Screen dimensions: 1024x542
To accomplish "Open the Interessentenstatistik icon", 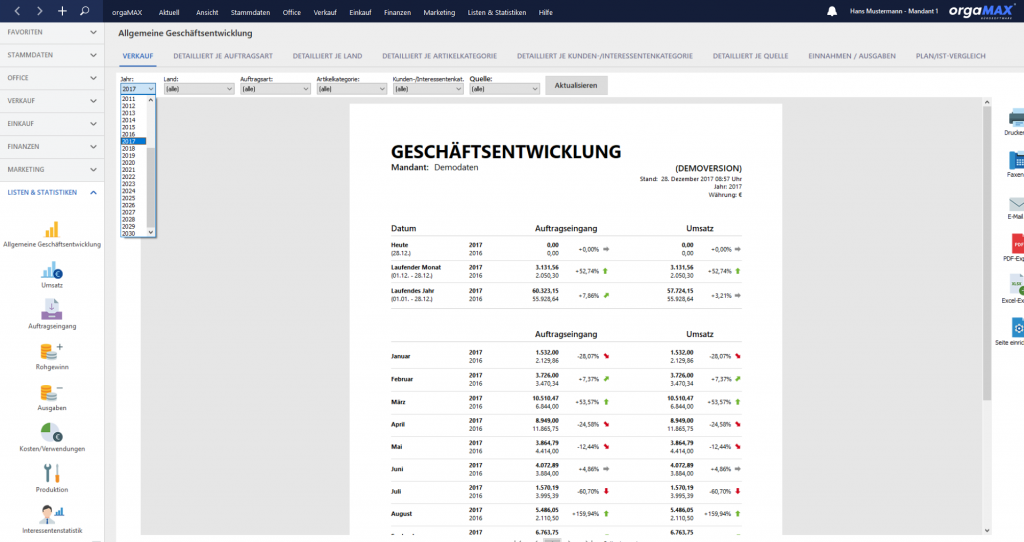I will [x=52, y=515].
